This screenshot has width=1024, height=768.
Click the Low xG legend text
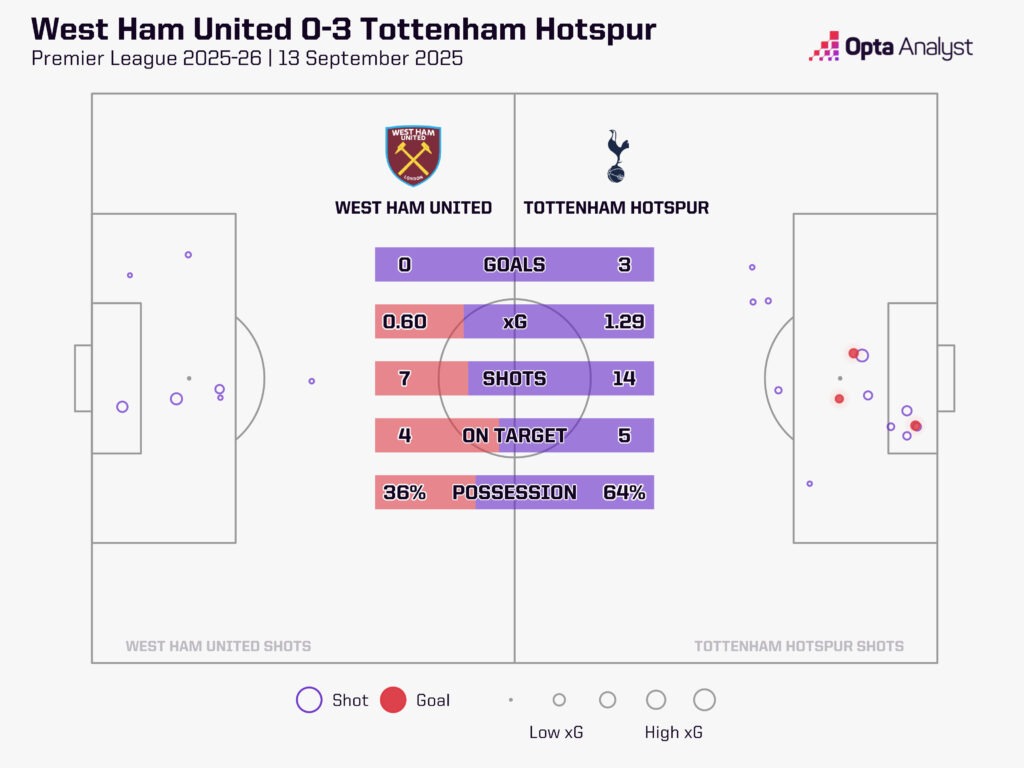tap(556, 733)
